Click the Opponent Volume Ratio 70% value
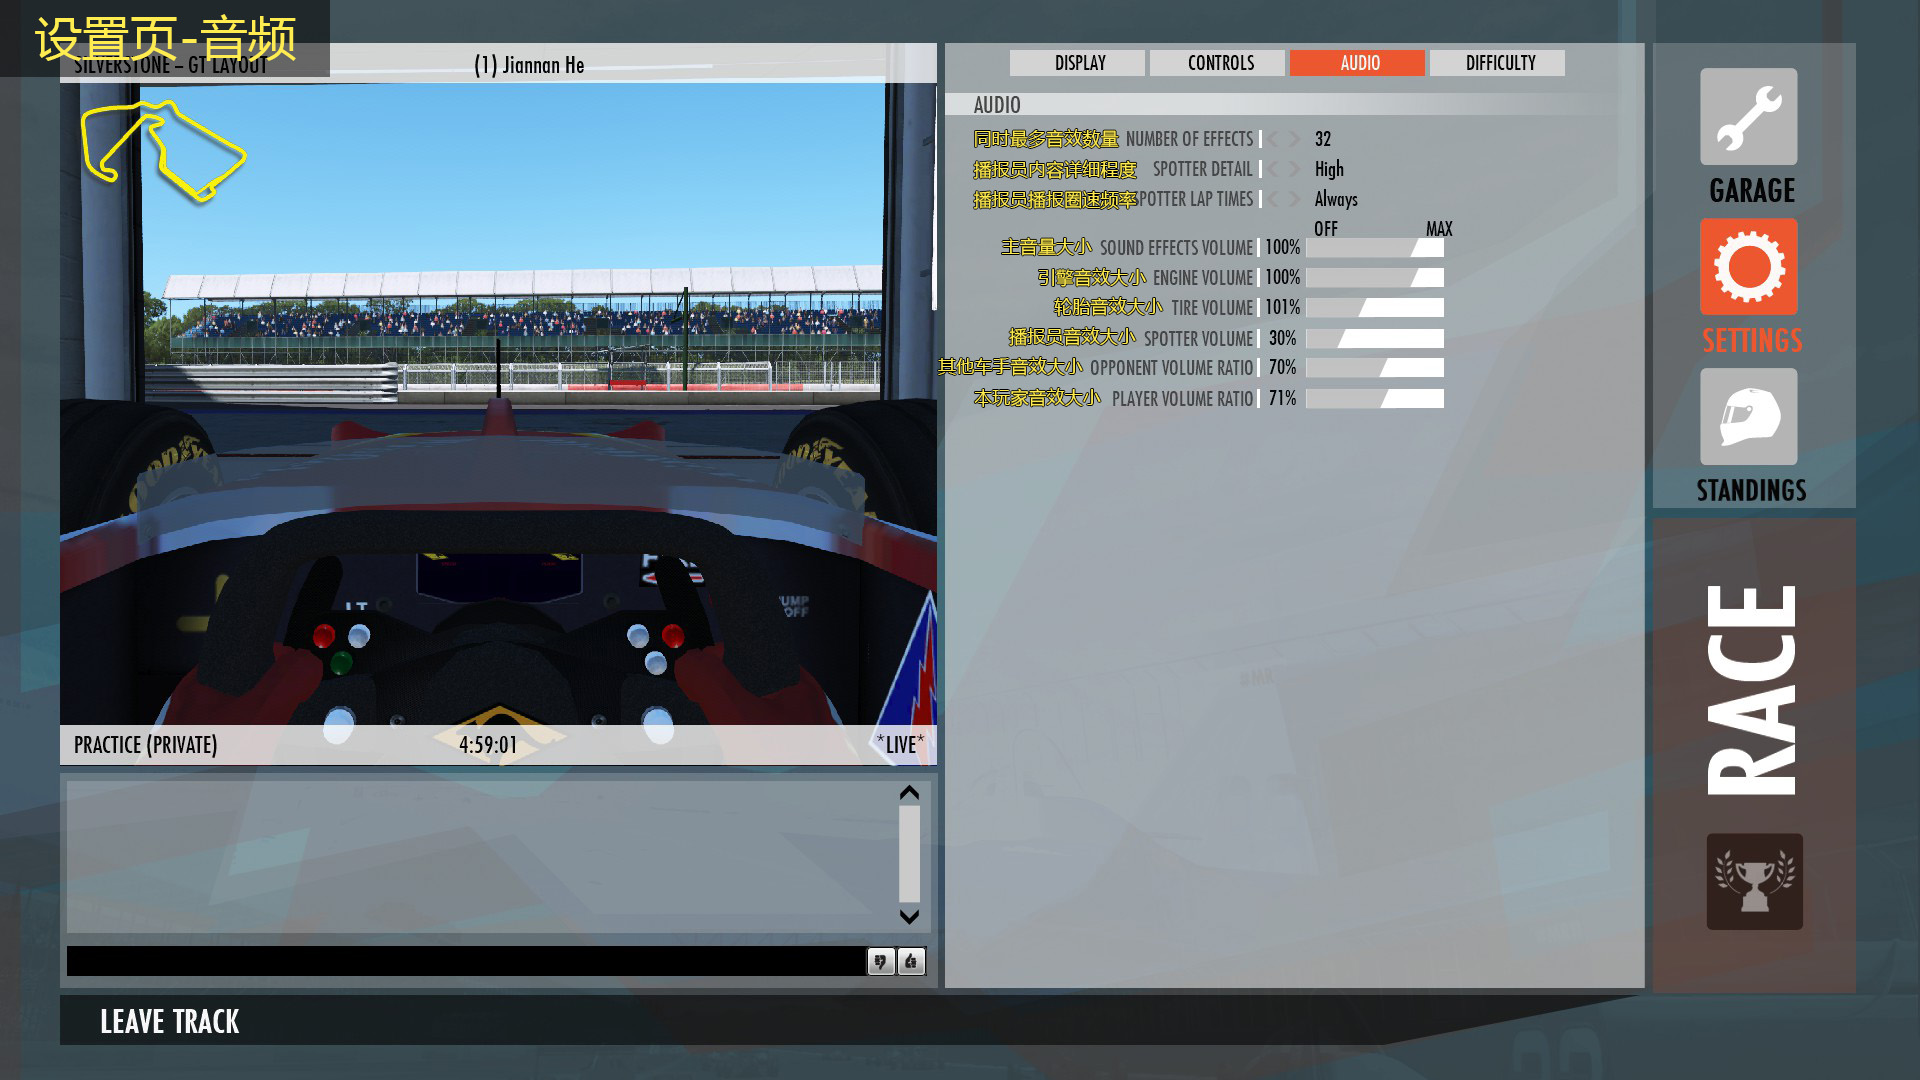 pyautogui.click(x=1283, y=367)
